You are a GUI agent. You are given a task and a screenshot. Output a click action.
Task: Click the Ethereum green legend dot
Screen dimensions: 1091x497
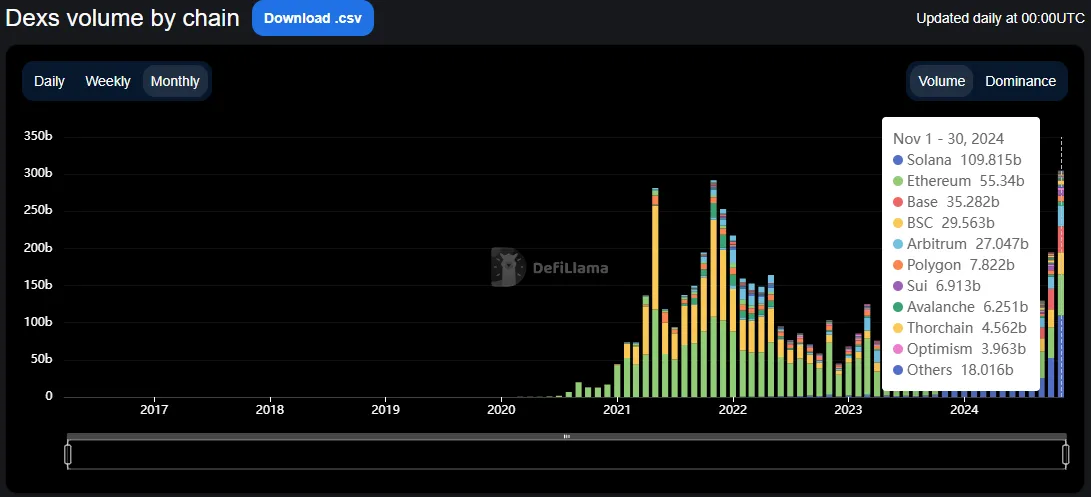pos(898,181)
